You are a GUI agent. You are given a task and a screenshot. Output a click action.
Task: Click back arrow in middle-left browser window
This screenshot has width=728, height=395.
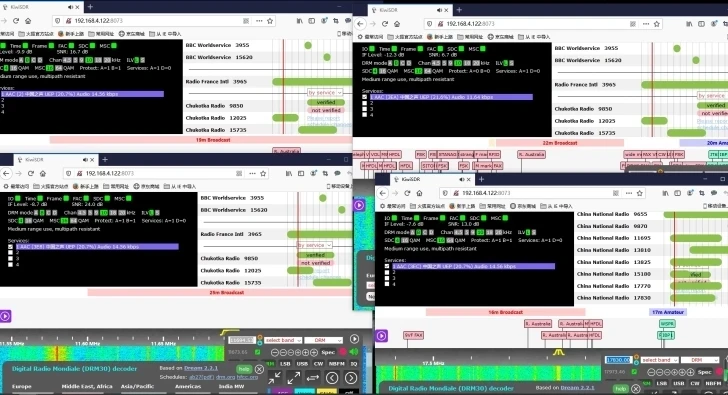coord(6,174)
